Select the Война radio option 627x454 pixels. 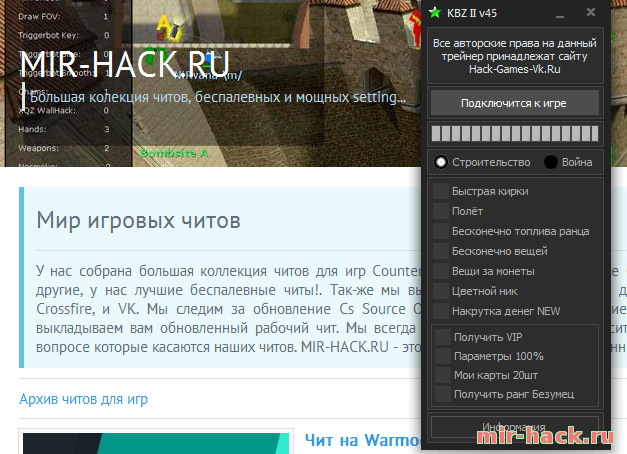point(551,162)
